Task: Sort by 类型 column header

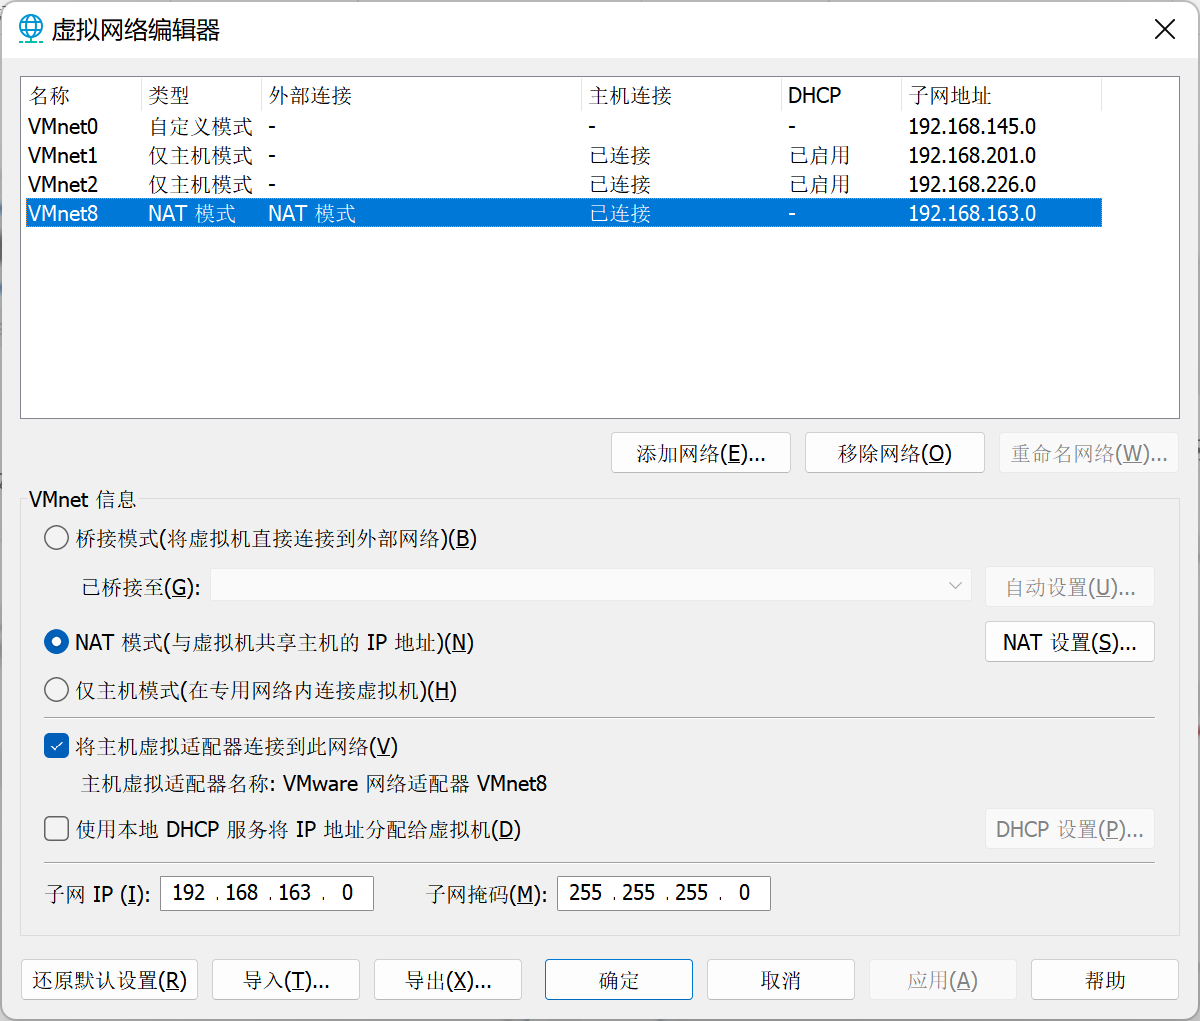Action: point(202,96)
